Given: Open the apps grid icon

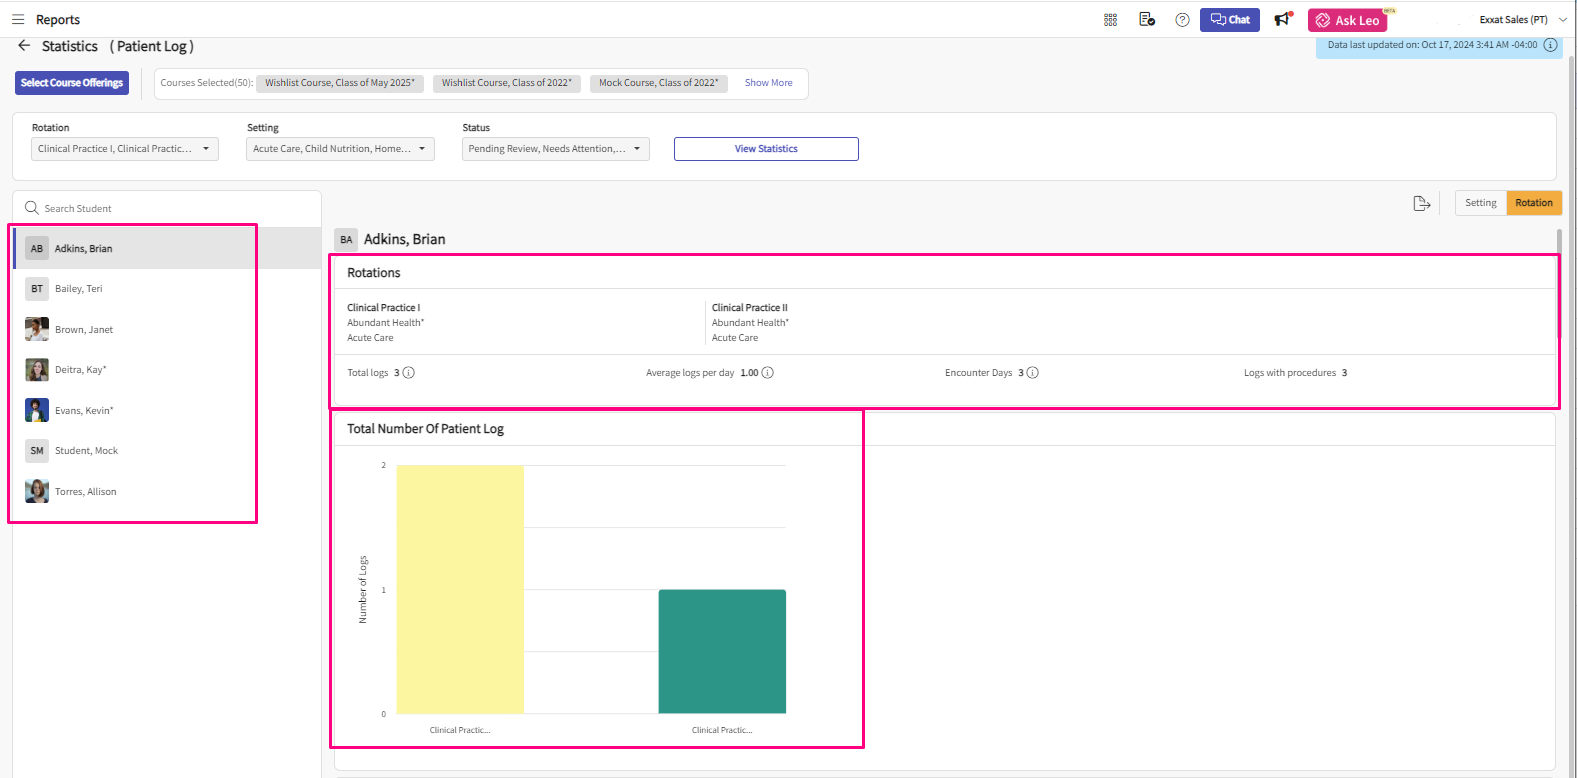Looking at the screenshot, I should (x=1110, y=20).
